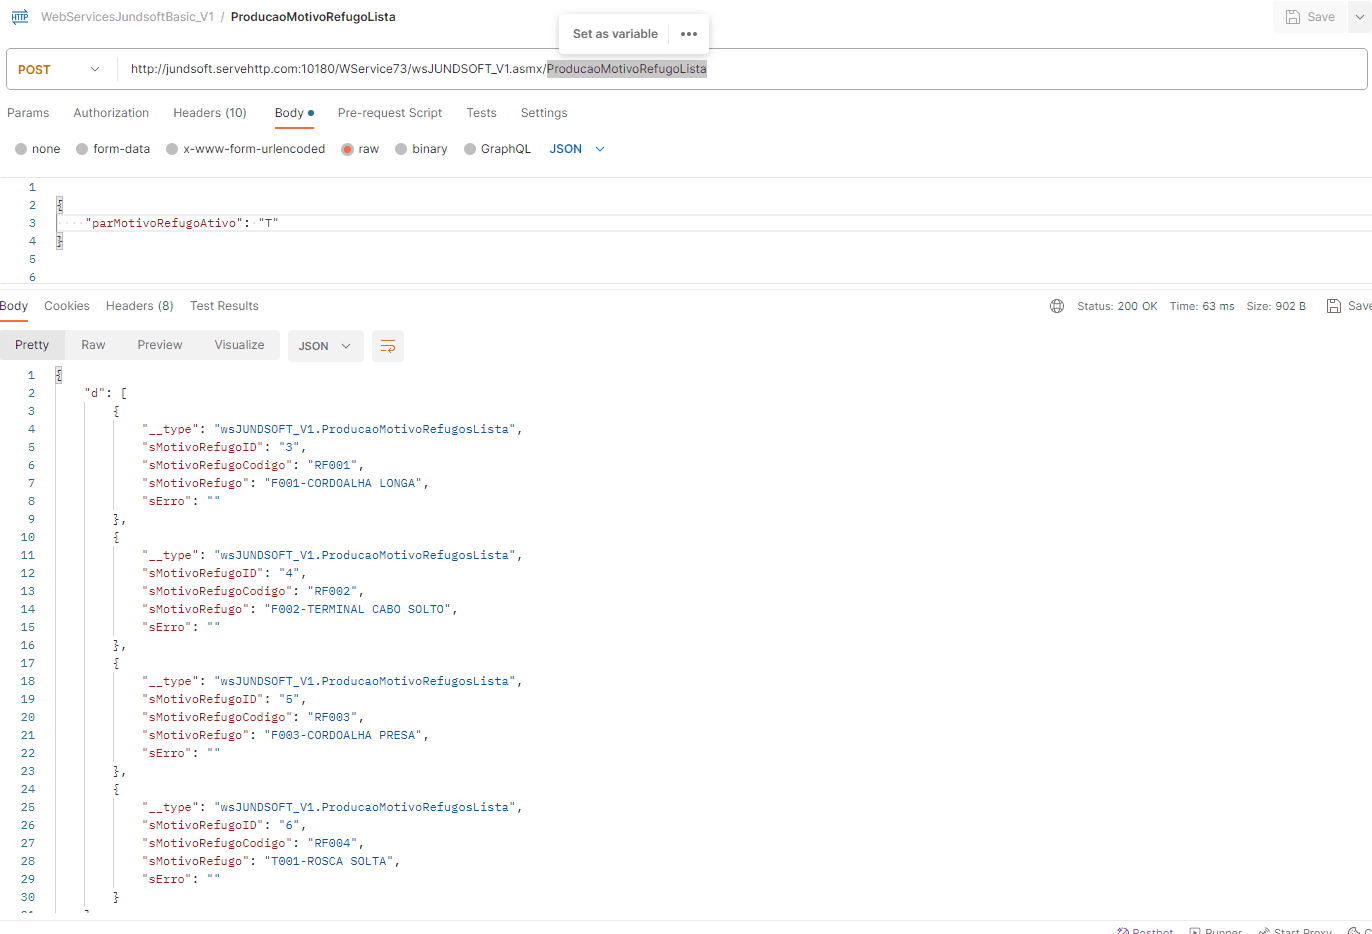The width and height of the screenshot is (1372, 934).
Task: Click Start Proxy in the footer bar
Action: pos(1295,931)
